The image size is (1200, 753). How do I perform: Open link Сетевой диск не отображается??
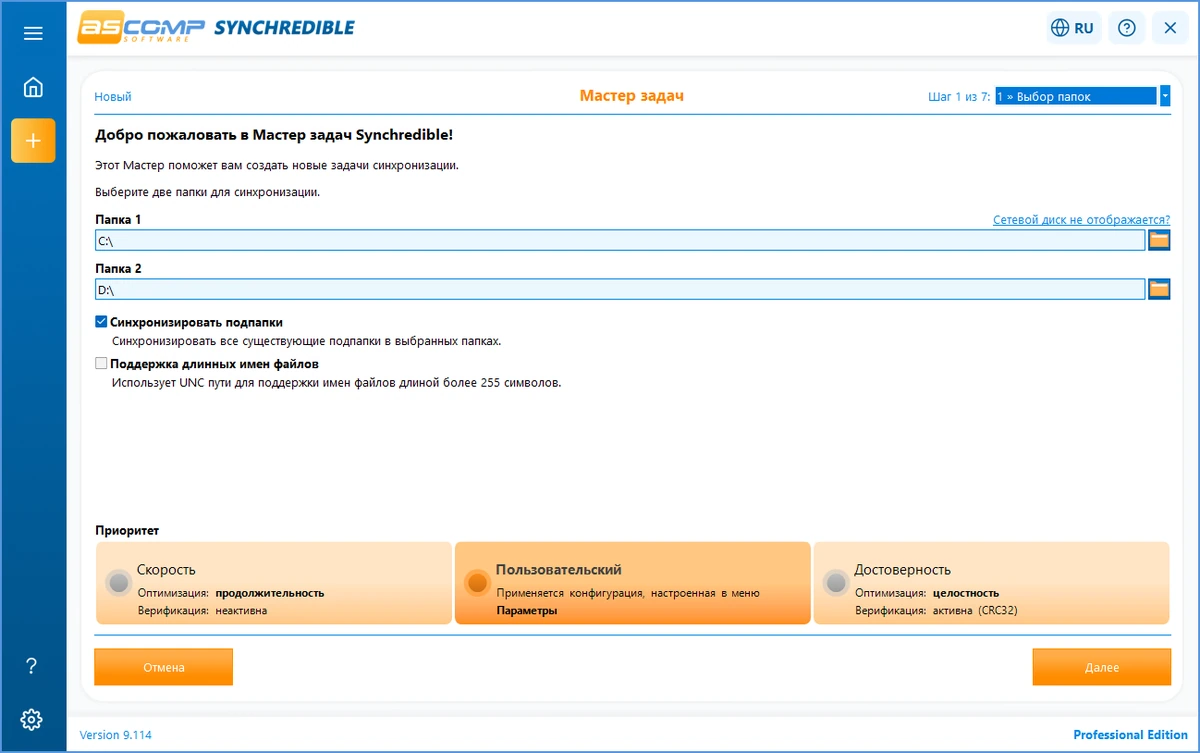tap(1081, 220)
